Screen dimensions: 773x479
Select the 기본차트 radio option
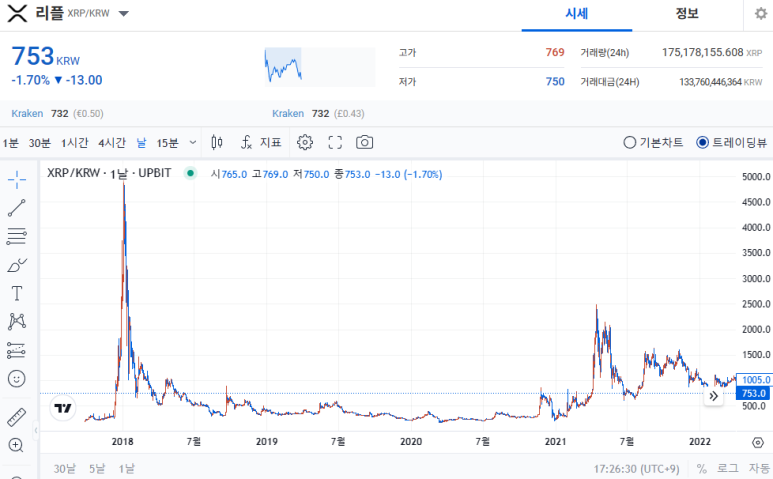[x=653, y=142]
